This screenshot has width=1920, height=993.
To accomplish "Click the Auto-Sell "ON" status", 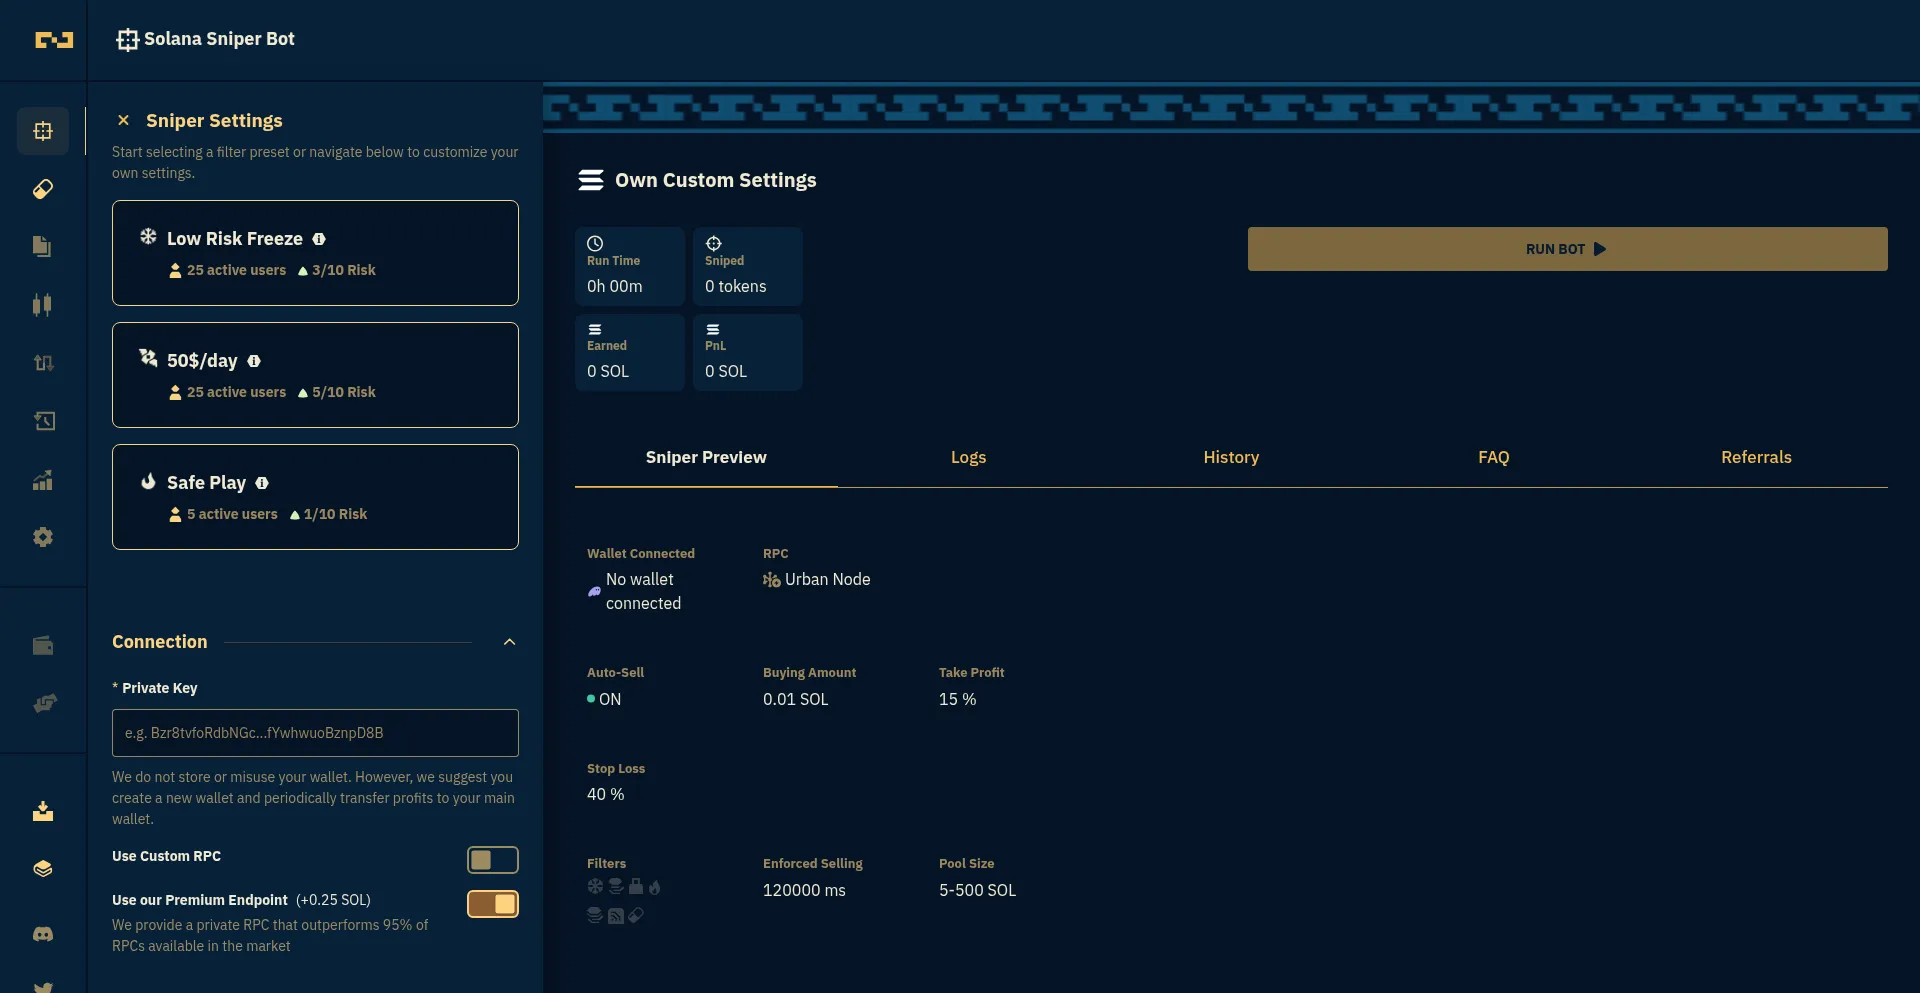I will tap(610, 700).
